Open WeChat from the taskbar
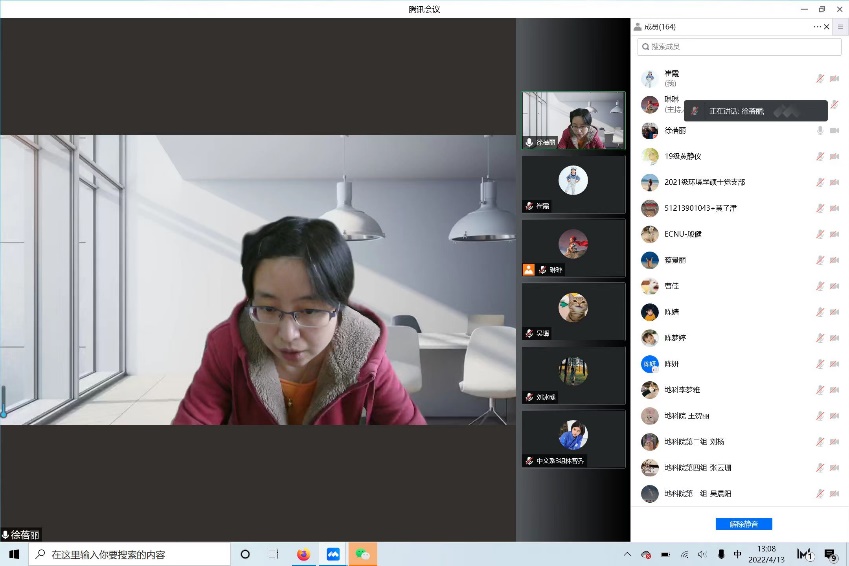This screenshot has height=566, width=849. click(x=363, y=554)
